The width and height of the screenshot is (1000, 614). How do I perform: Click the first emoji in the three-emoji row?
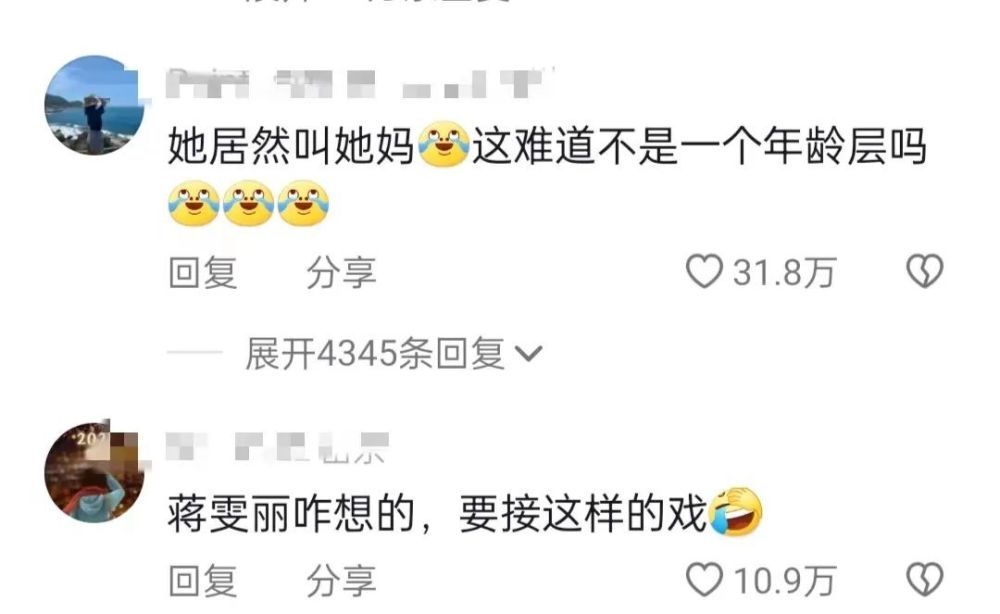point(194,203)
